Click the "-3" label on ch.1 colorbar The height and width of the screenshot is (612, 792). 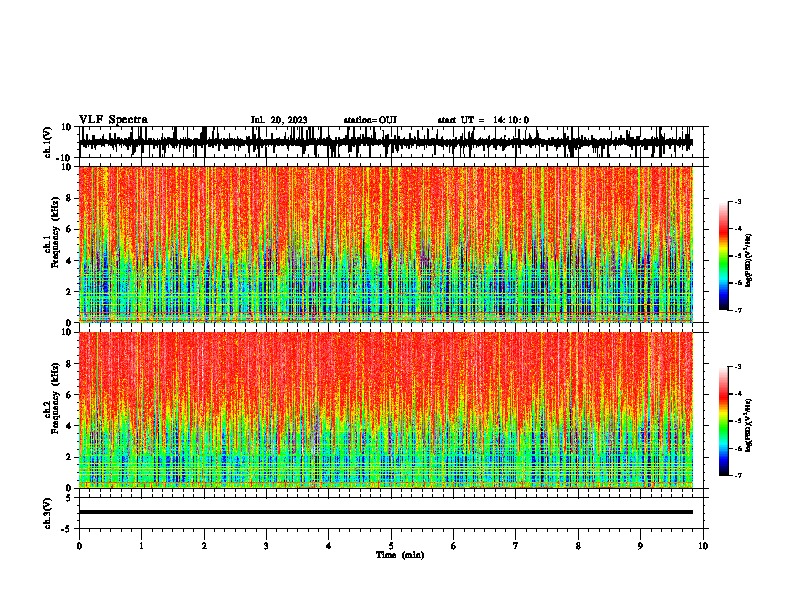coord(738,201)
